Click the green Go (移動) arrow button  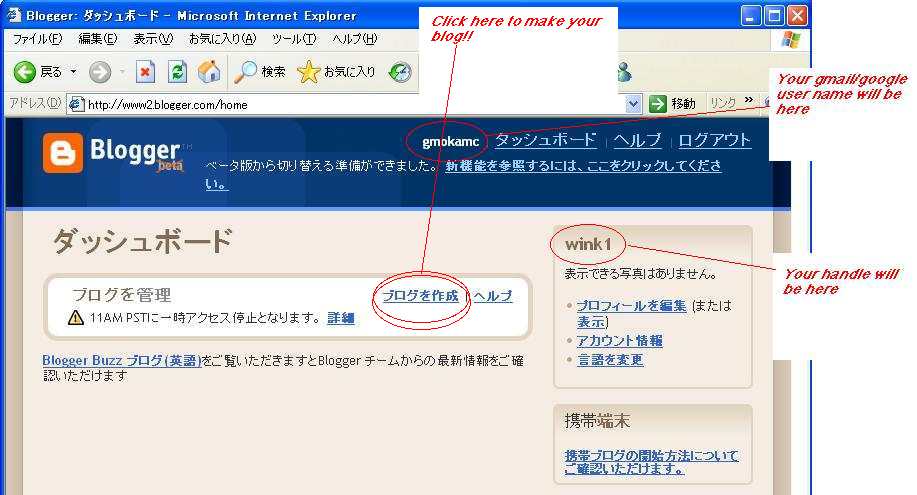[x=658, y=104]
